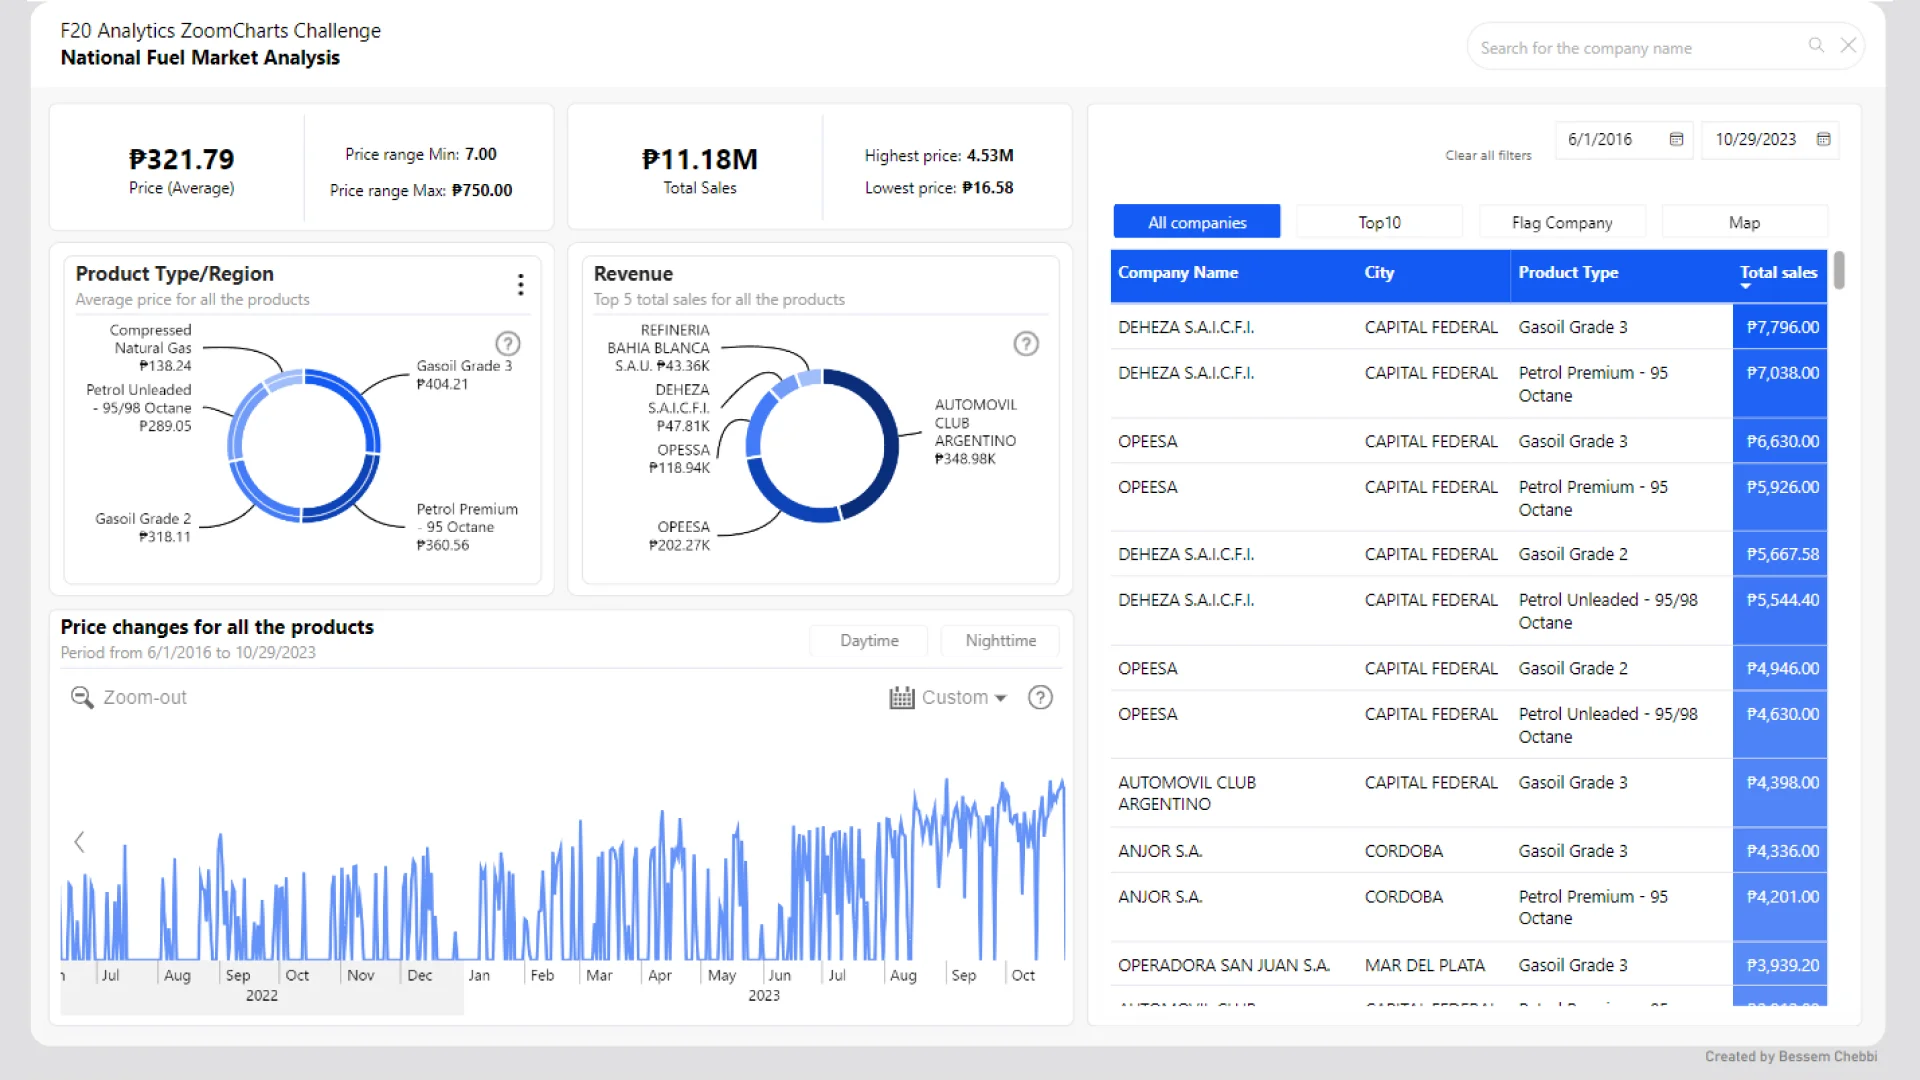Select the ₱7,796.00 total sales cell
The image size is (1920, 1080).
coord(1780,327)
